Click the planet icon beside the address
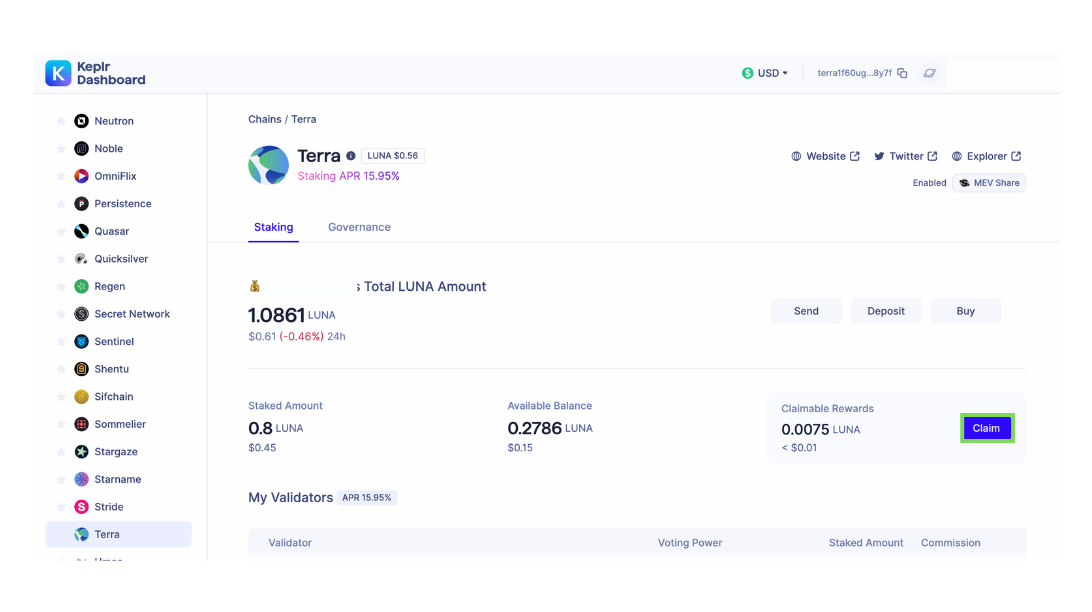 930,73
